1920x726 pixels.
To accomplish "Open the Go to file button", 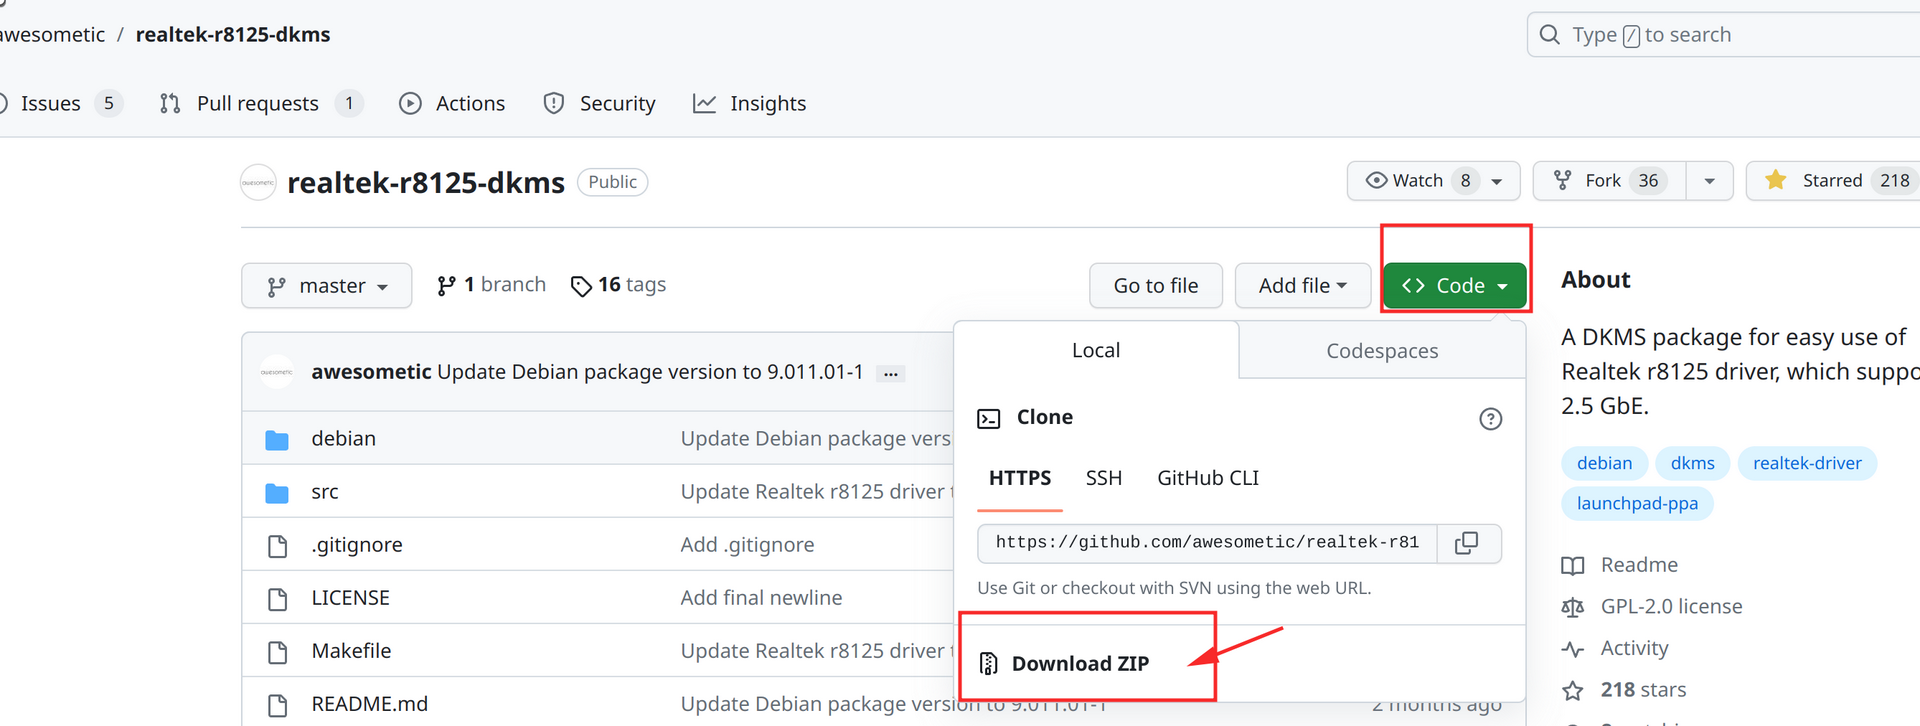I will [x=1156, y=286].
